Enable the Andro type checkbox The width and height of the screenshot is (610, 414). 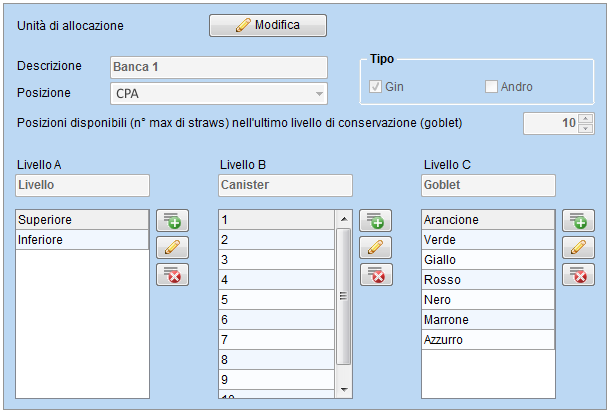pyautogui.click(x=491, y=86)
